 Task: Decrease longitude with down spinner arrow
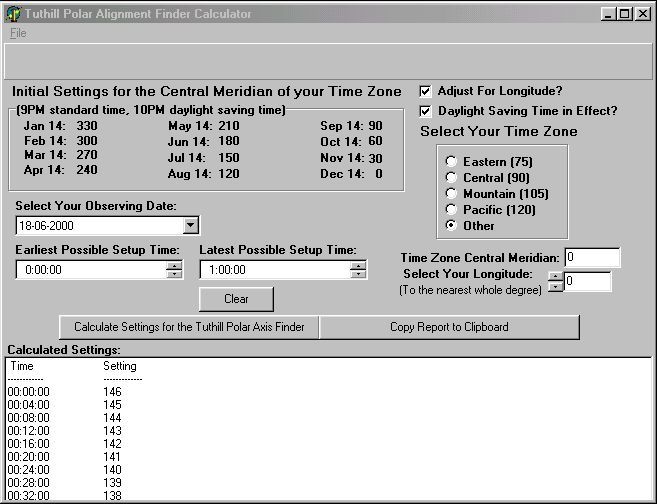(556, 286)
